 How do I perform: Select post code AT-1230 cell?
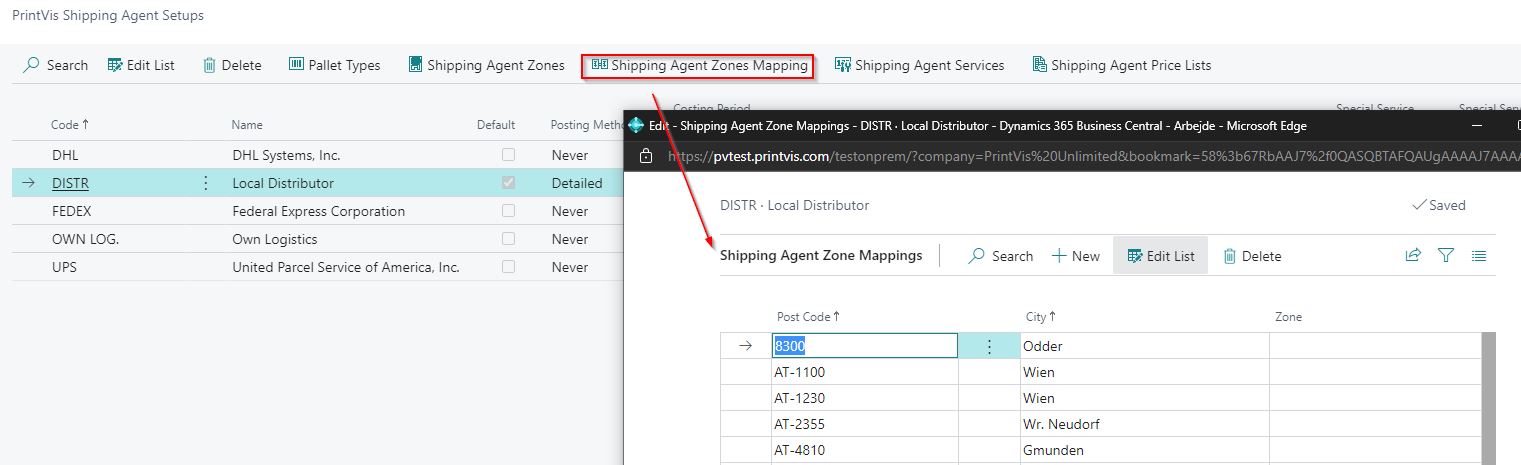pyautogui.click(x=864, y=398)
